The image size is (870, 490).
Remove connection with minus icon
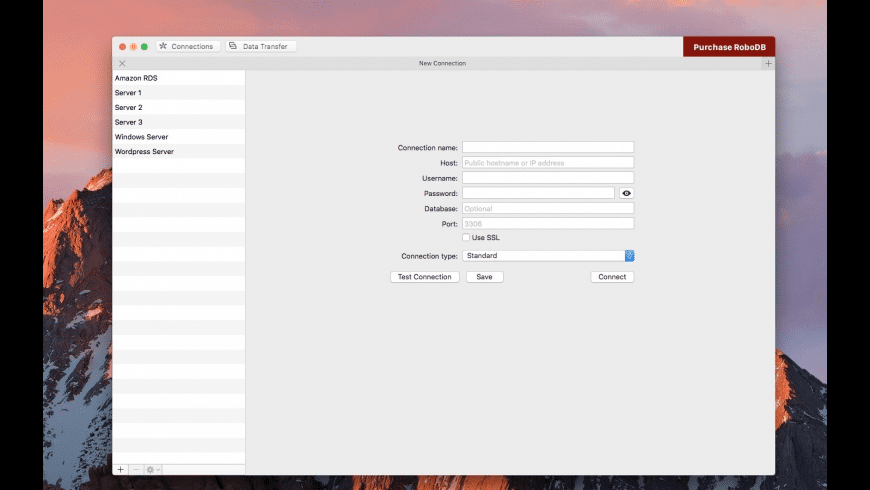pyautogui.click(x=136, y=469)
